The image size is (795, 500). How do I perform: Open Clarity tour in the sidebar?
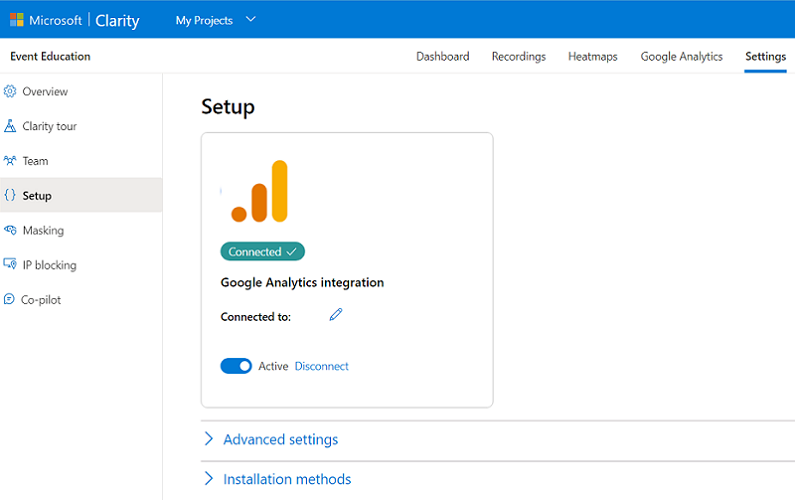point(81,126)
